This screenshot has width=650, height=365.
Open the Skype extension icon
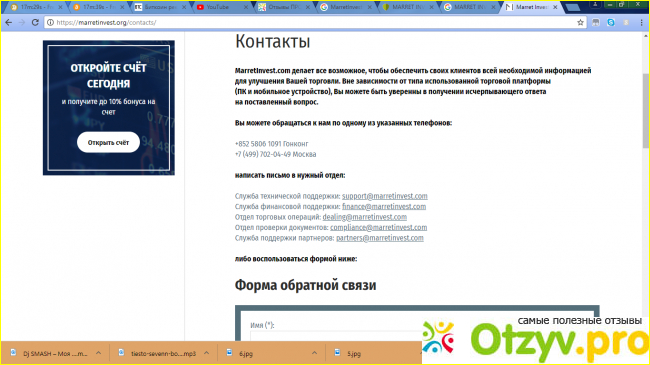[611, 22]
